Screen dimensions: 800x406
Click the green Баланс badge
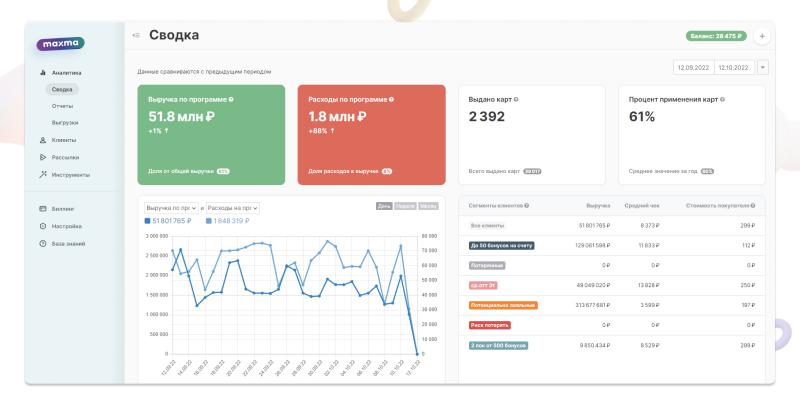[716, 36]
